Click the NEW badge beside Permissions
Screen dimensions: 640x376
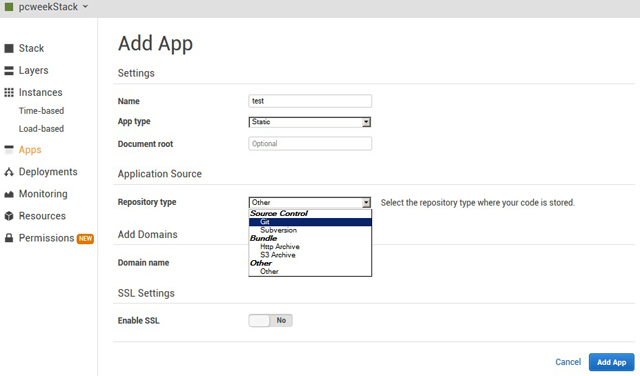(85, 239)
